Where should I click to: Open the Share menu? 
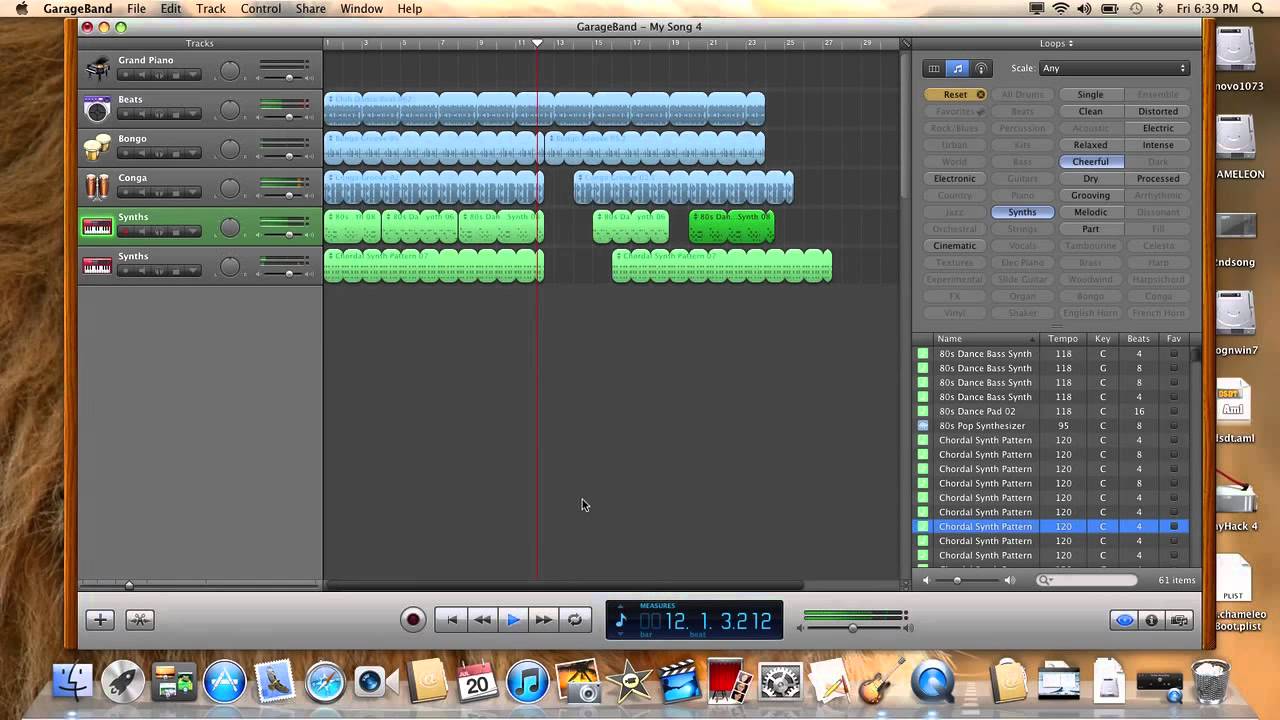coord(310,8)
